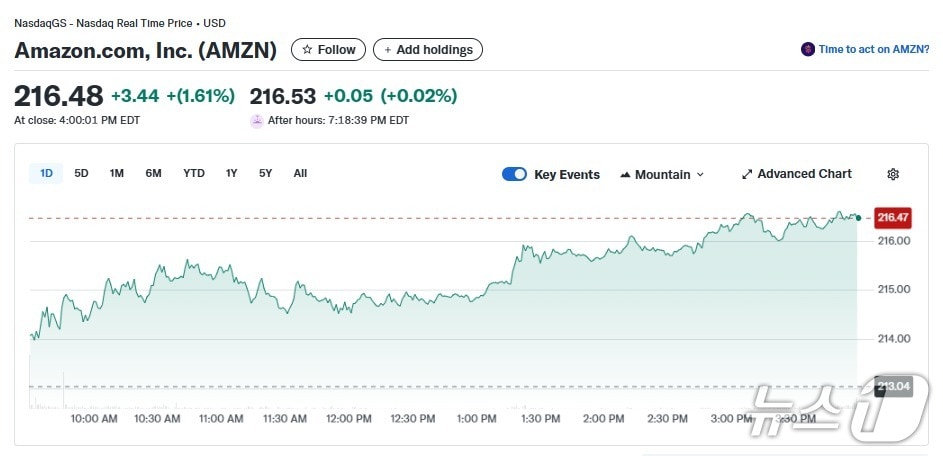Image resolution: width=943 pixels, height=456 pixels.
Task: Show the 6M price history
Action: tap(153, 173)
